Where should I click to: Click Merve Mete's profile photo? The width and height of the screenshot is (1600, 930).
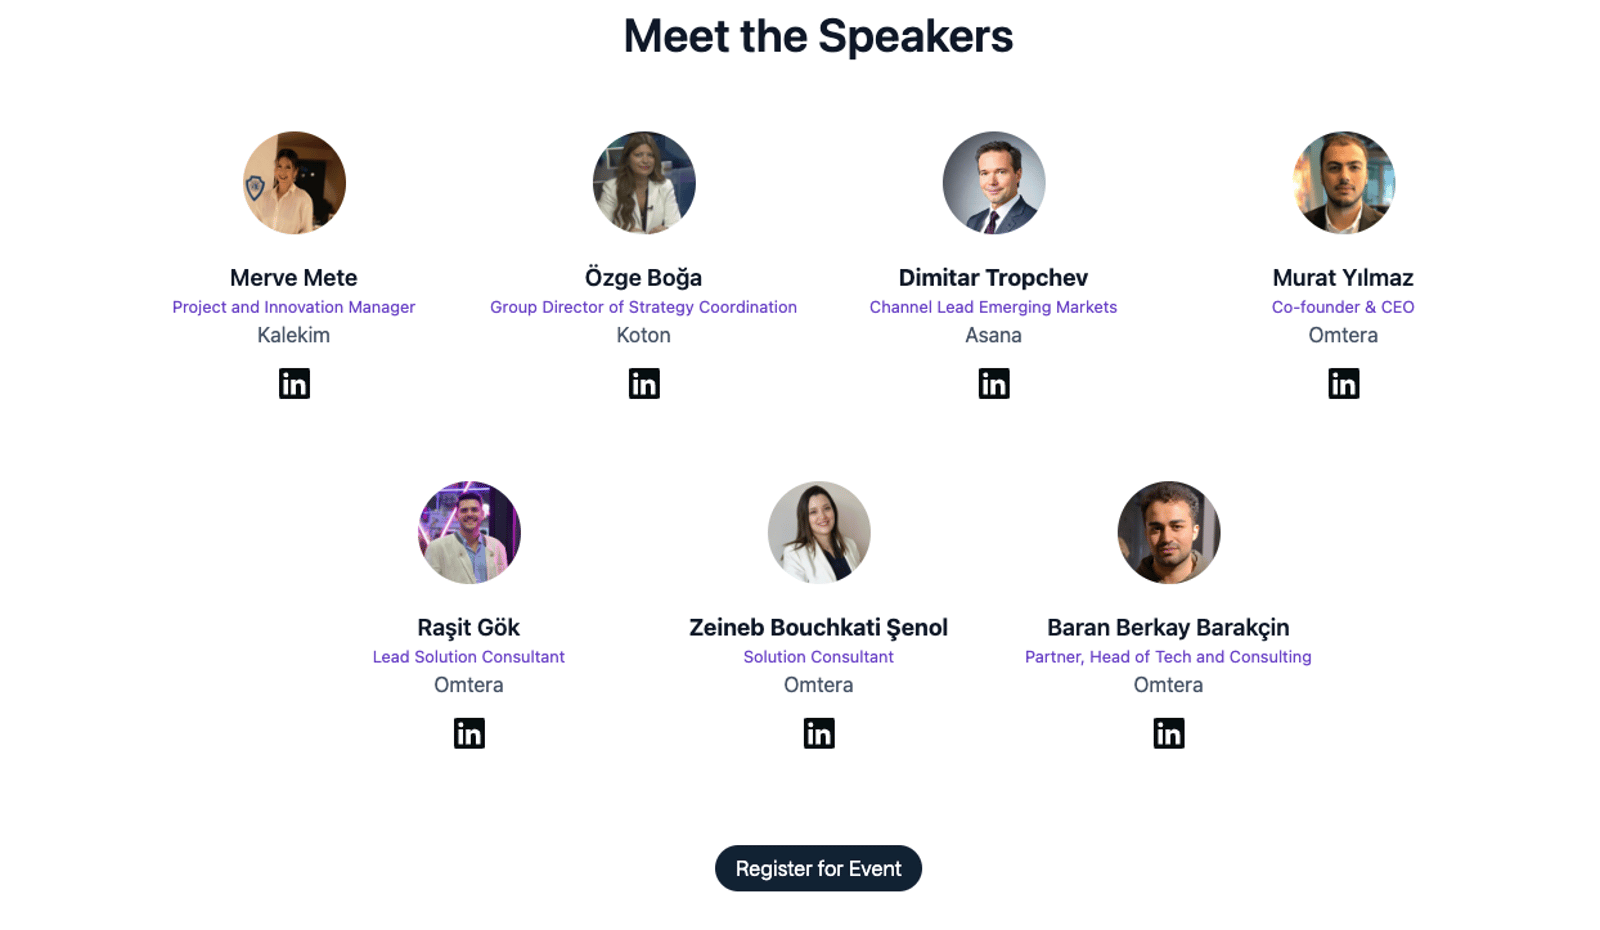(294, 183)
